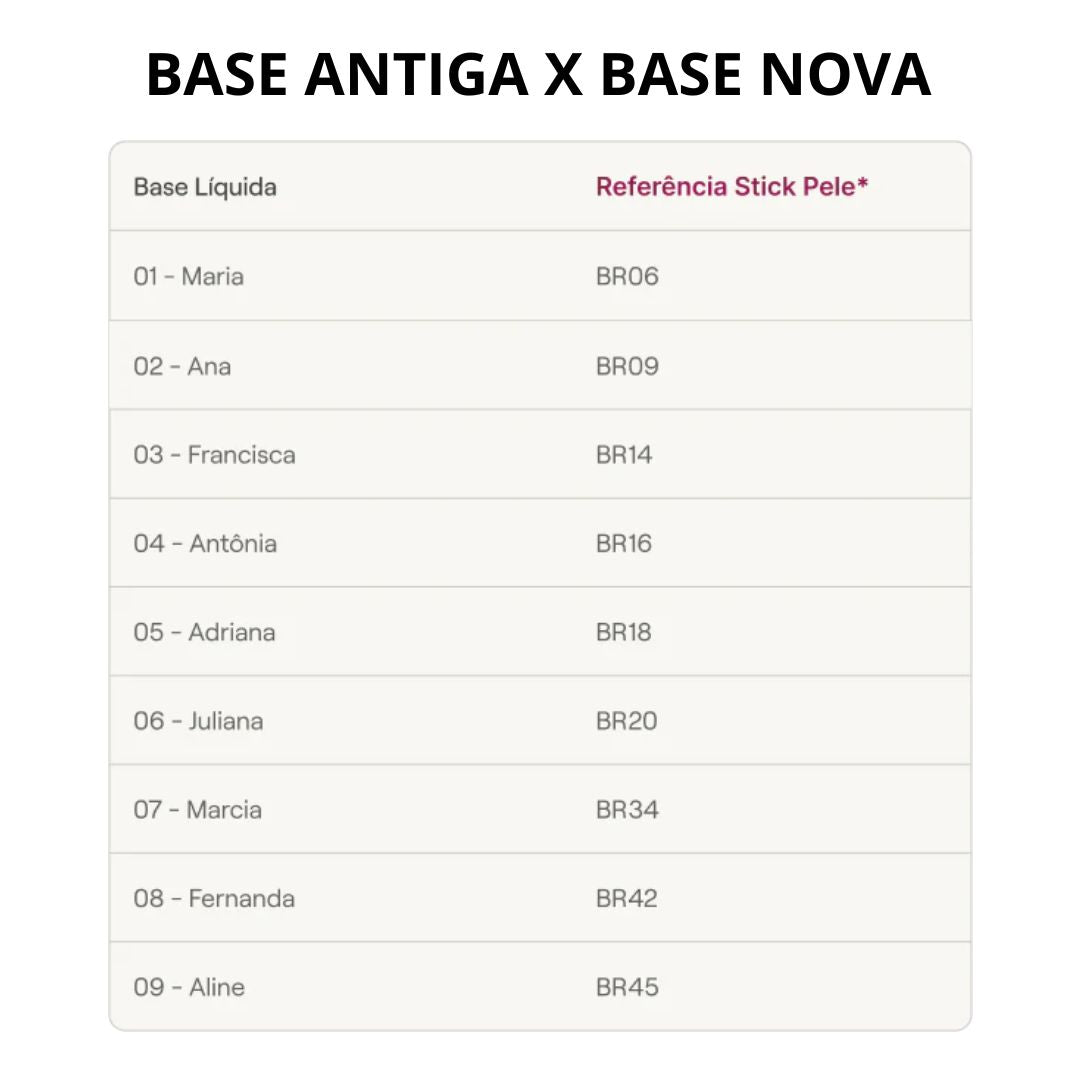Select the 02 - Ana shade
Image resolution: width=1080 pixels, height=1080 pixels.
pyautogui.click(x=182, y=366)
